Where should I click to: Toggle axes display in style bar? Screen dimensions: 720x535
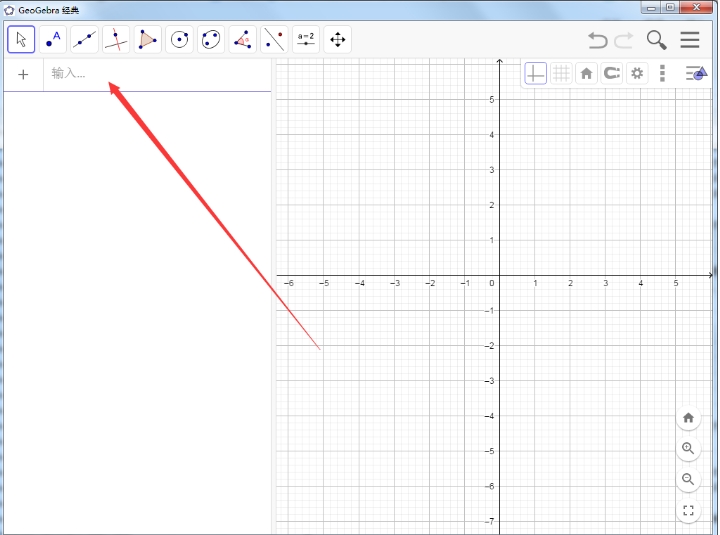click(x=535, y=73)
